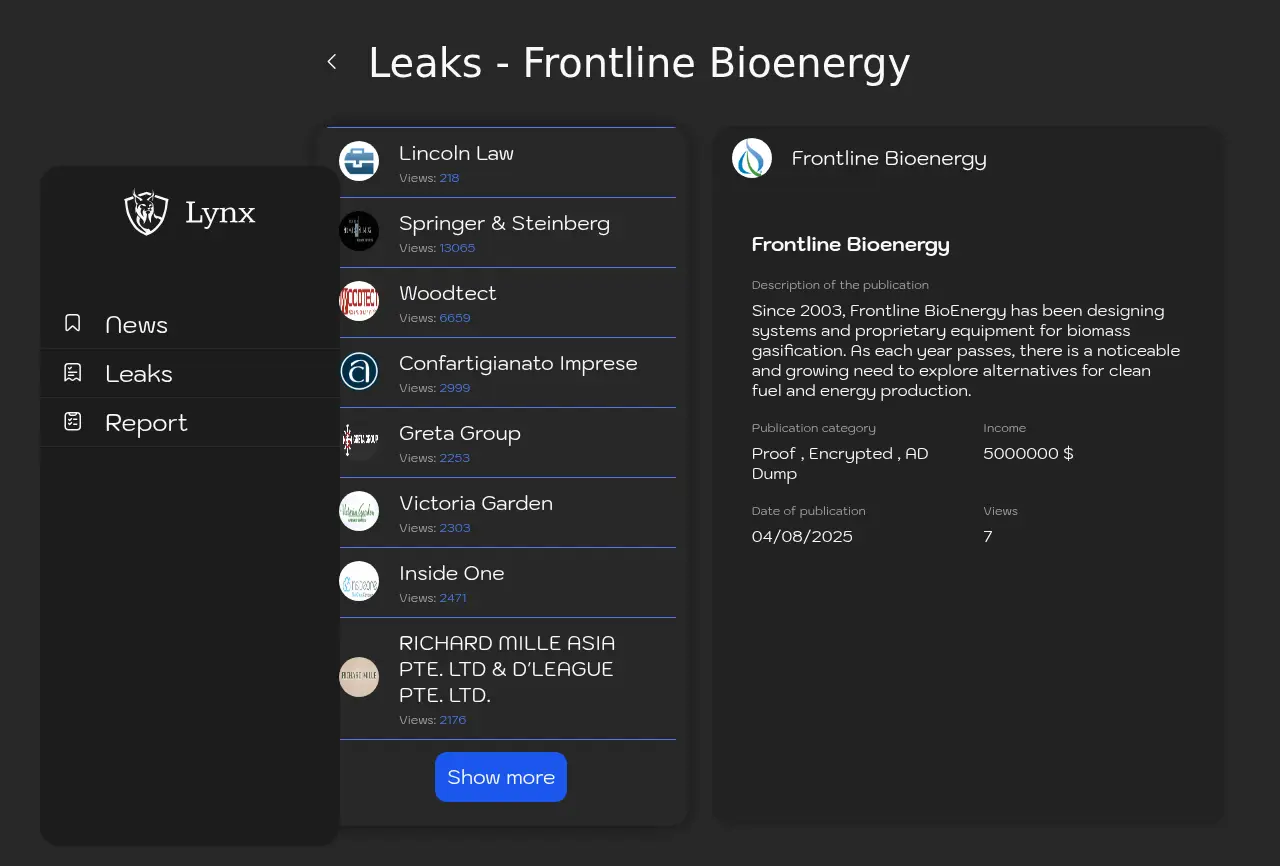Click the back arrow beside the page title
1280x866 pixels.
[x=332, y=62]
